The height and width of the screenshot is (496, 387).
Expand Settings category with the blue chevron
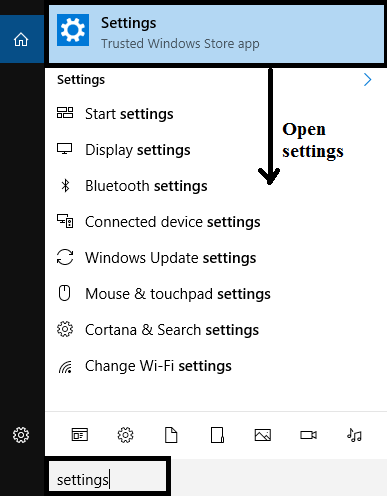click(367, 80)
